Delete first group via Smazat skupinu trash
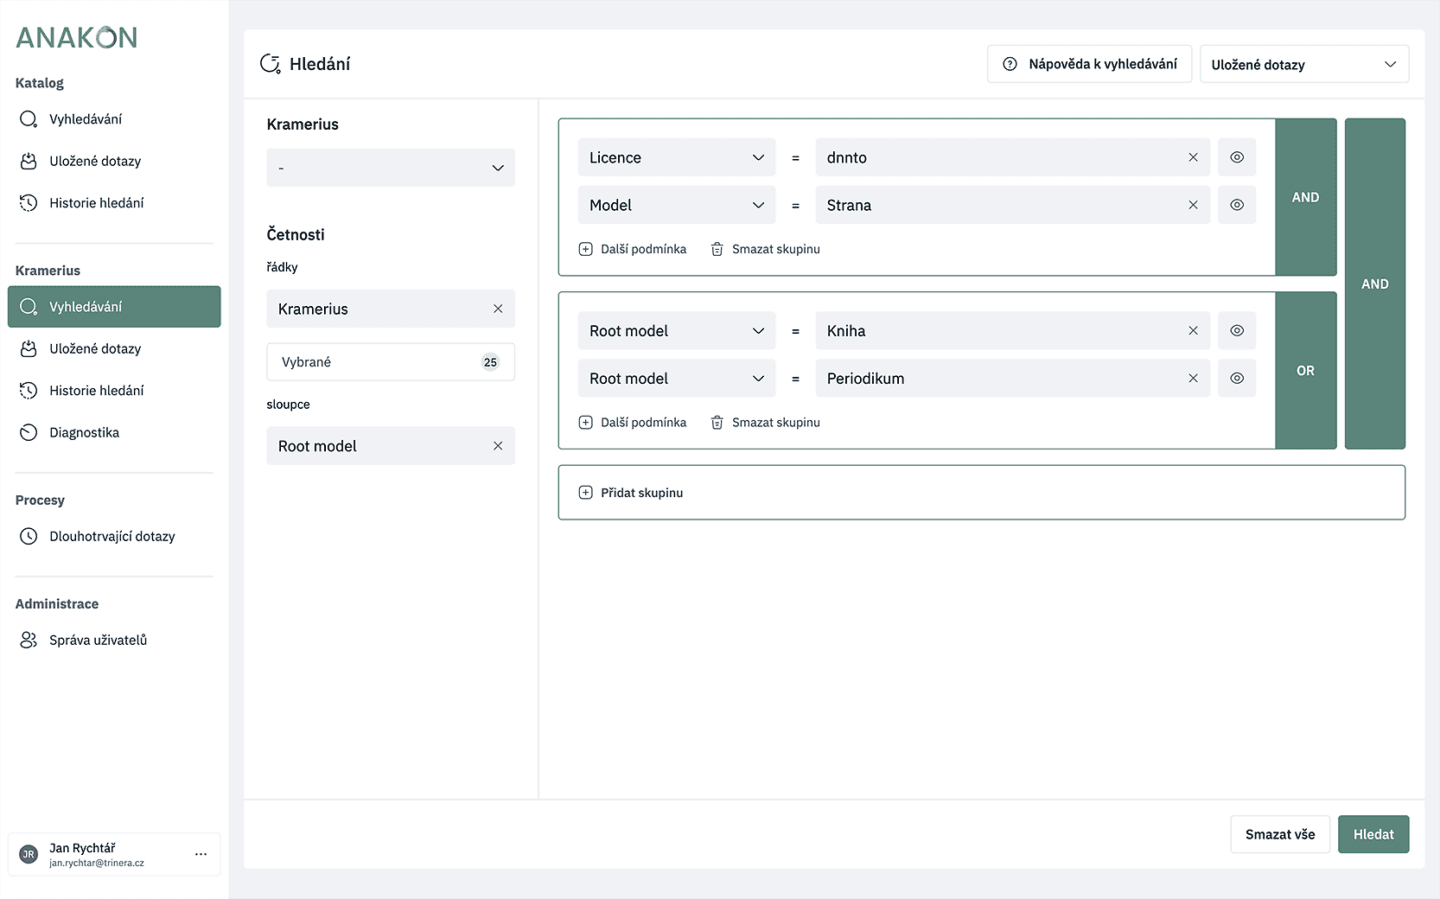Image resolution: width=1440 pixels, height=899 pixels. pos(765,249)
